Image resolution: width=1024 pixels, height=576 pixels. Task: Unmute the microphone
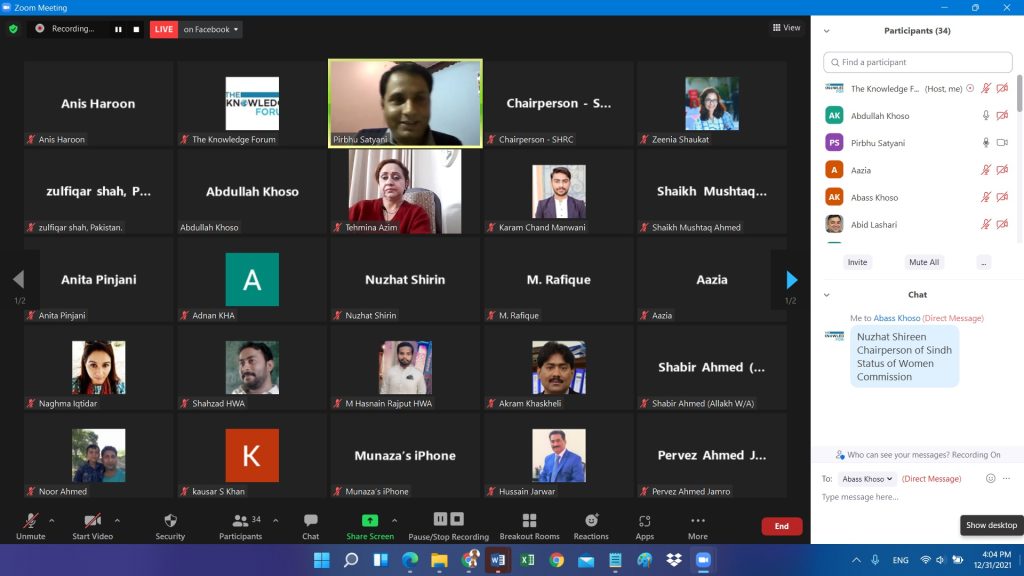click(30, 521)
